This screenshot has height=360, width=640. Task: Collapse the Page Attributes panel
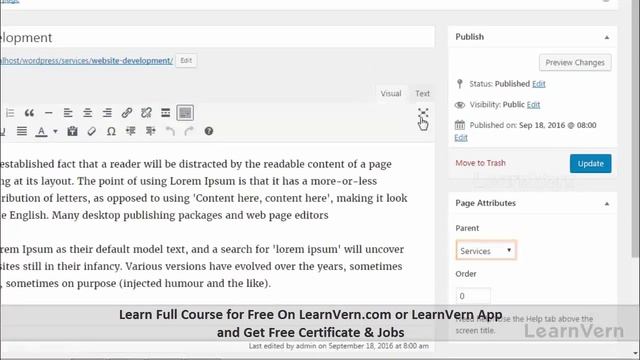pyautogui.click(x=607, y=204)
